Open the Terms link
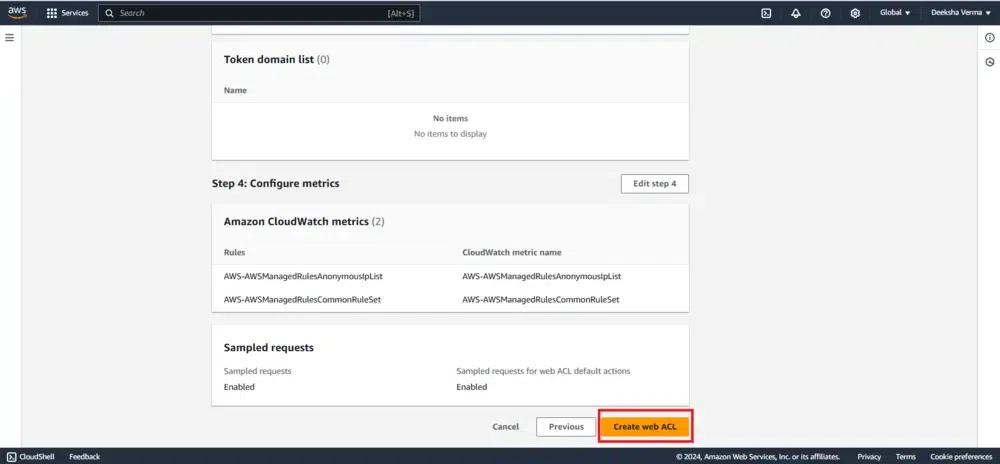This screenshot has width=1000, height=464. [x=906, y=456]
